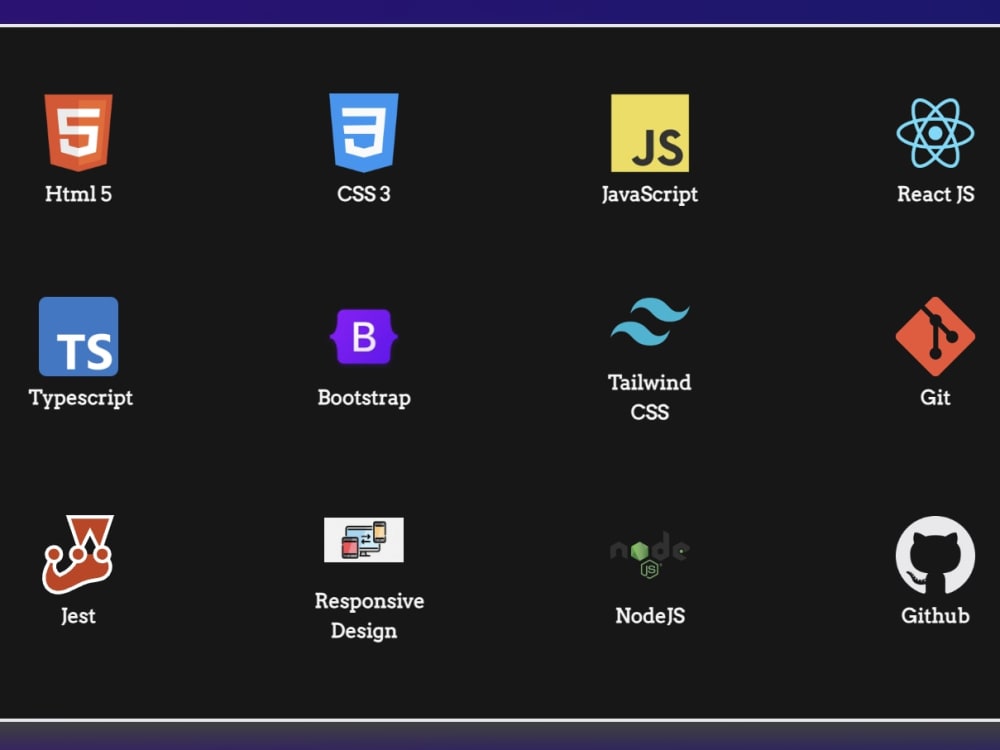The height and width of the screenshot is (750, 1000).
Task: Select the "Tailwind CSS" label
Action: (x=649, y=397)
